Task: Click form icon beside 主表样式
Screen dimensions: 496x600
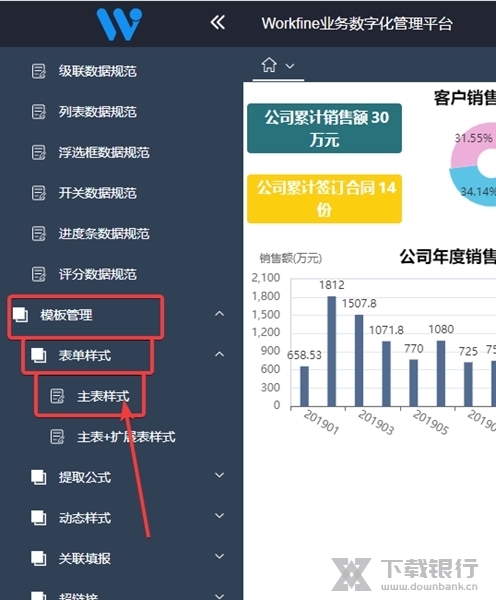Action: click(x=57, y=396)
